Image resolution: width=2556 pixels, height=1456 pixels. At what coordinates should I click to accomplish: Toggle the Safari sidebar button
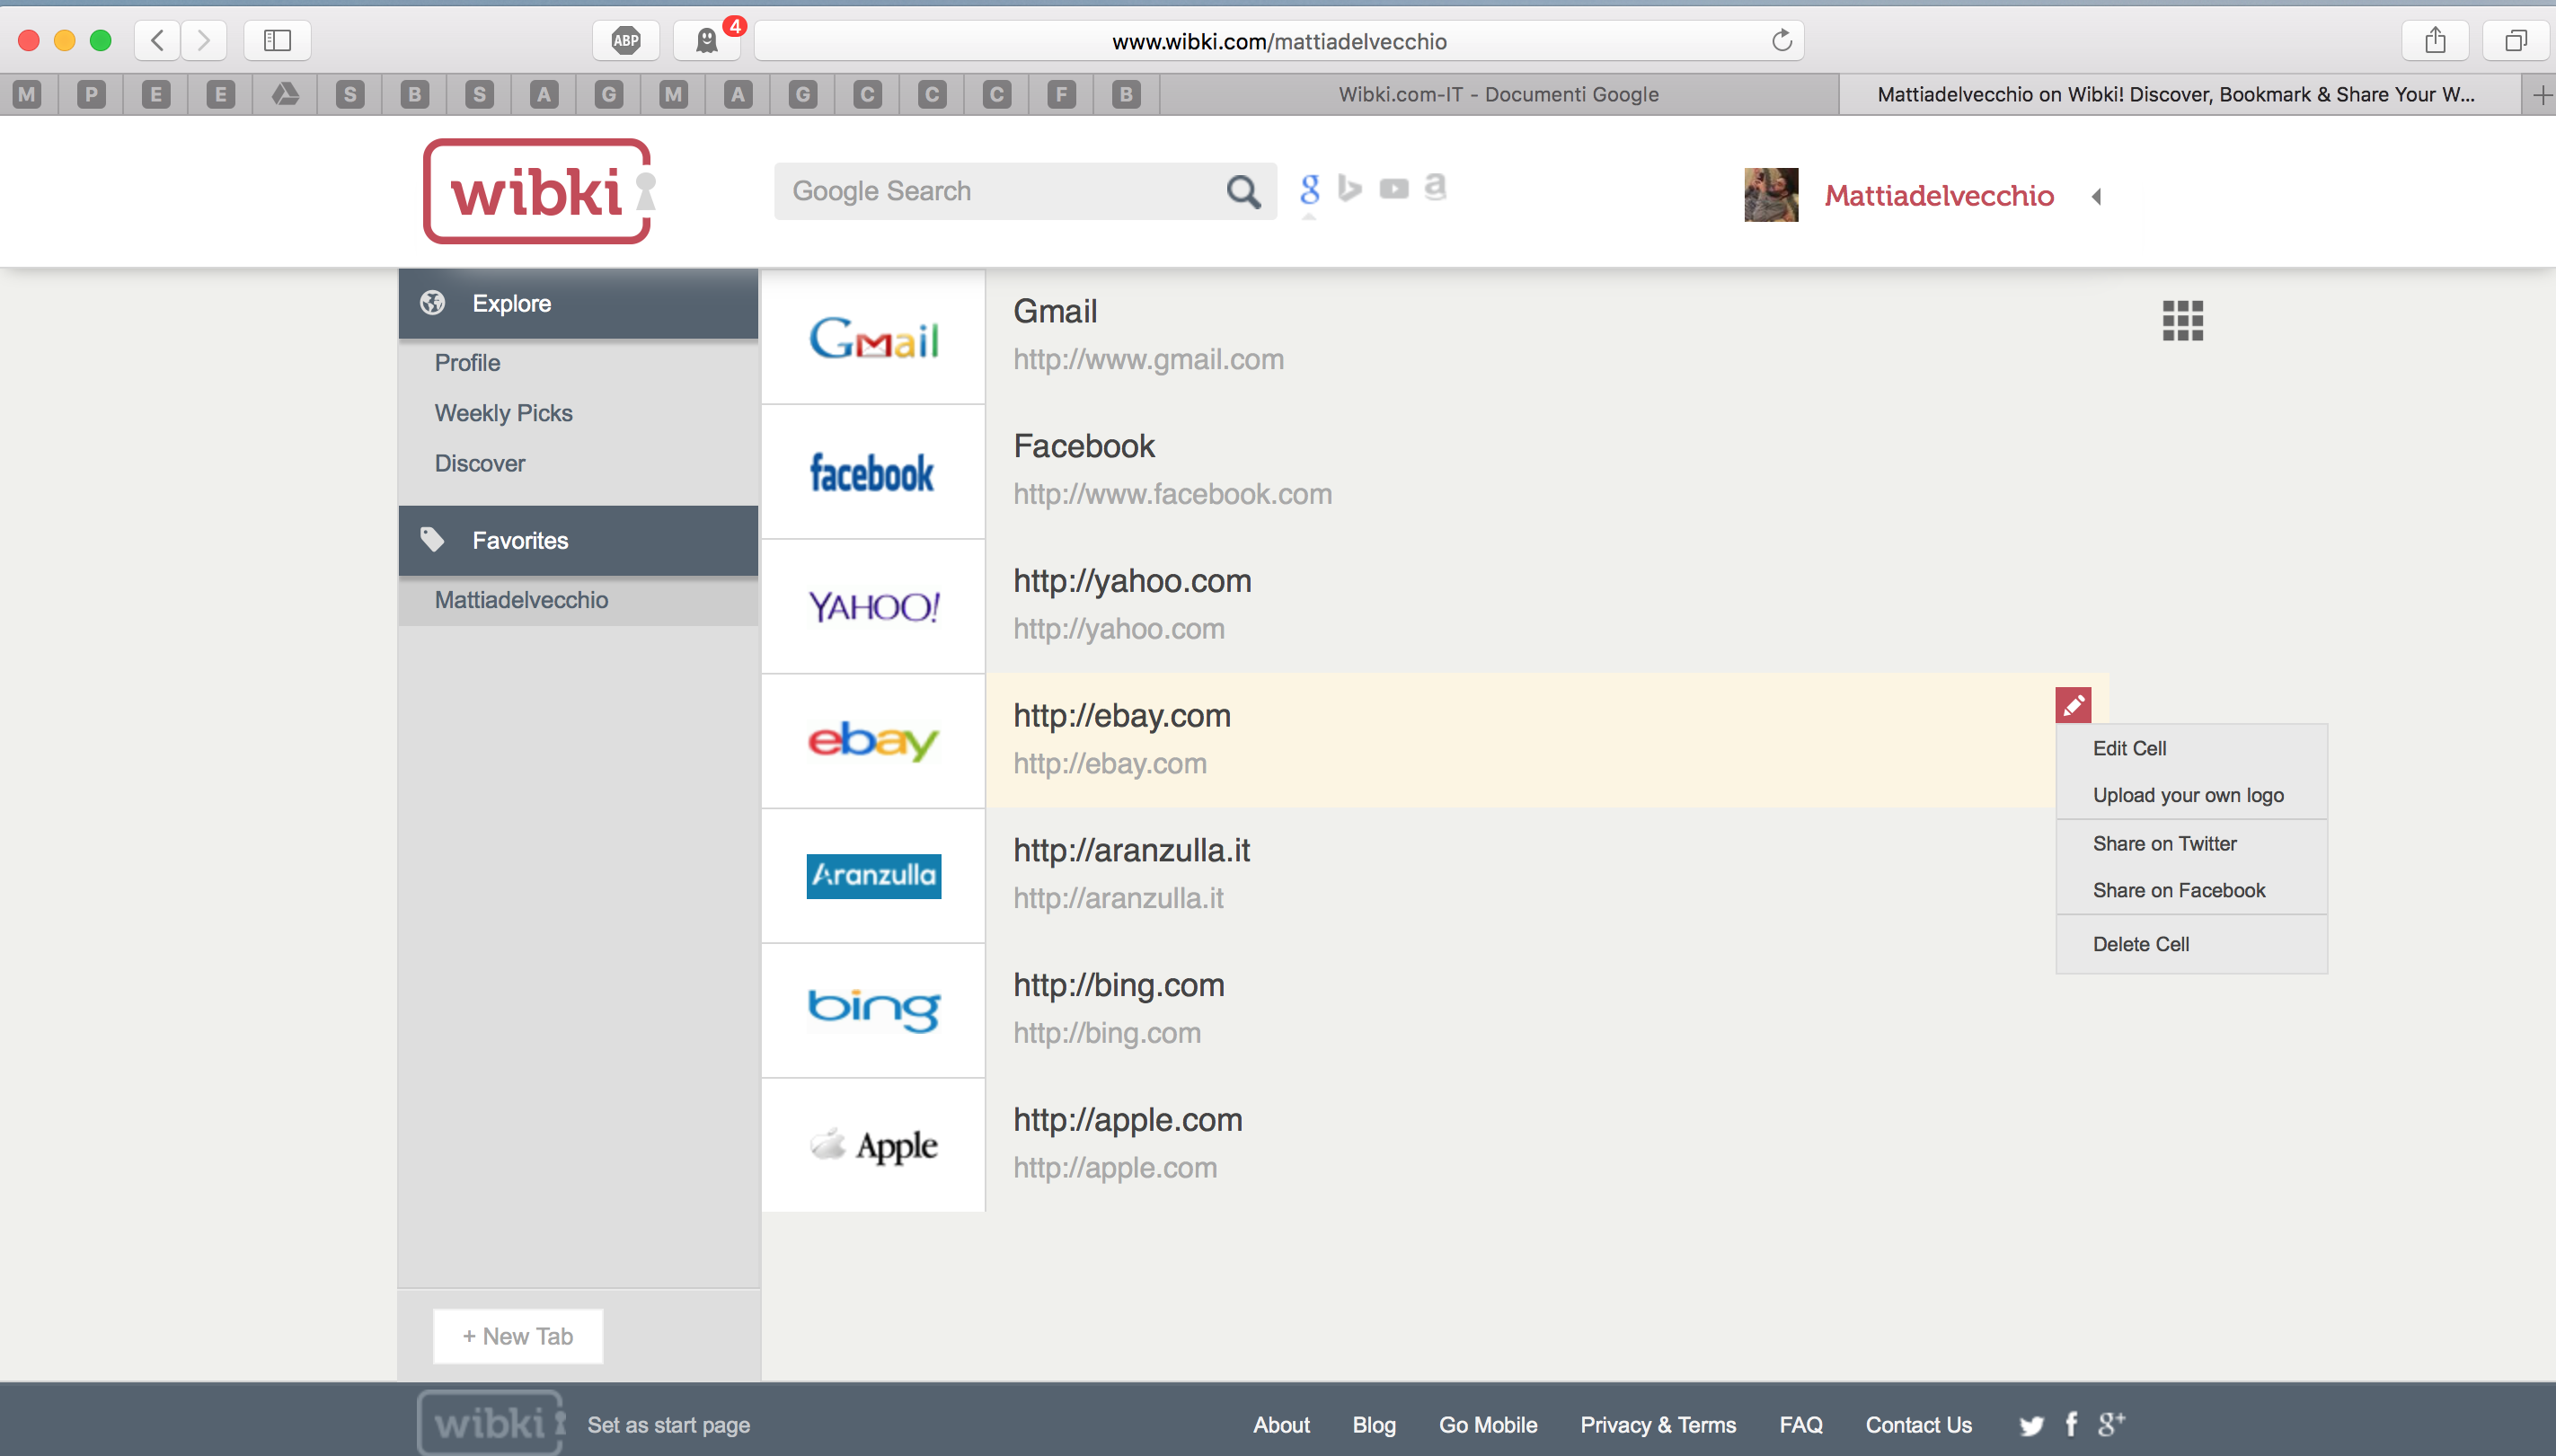pos(277,40)
